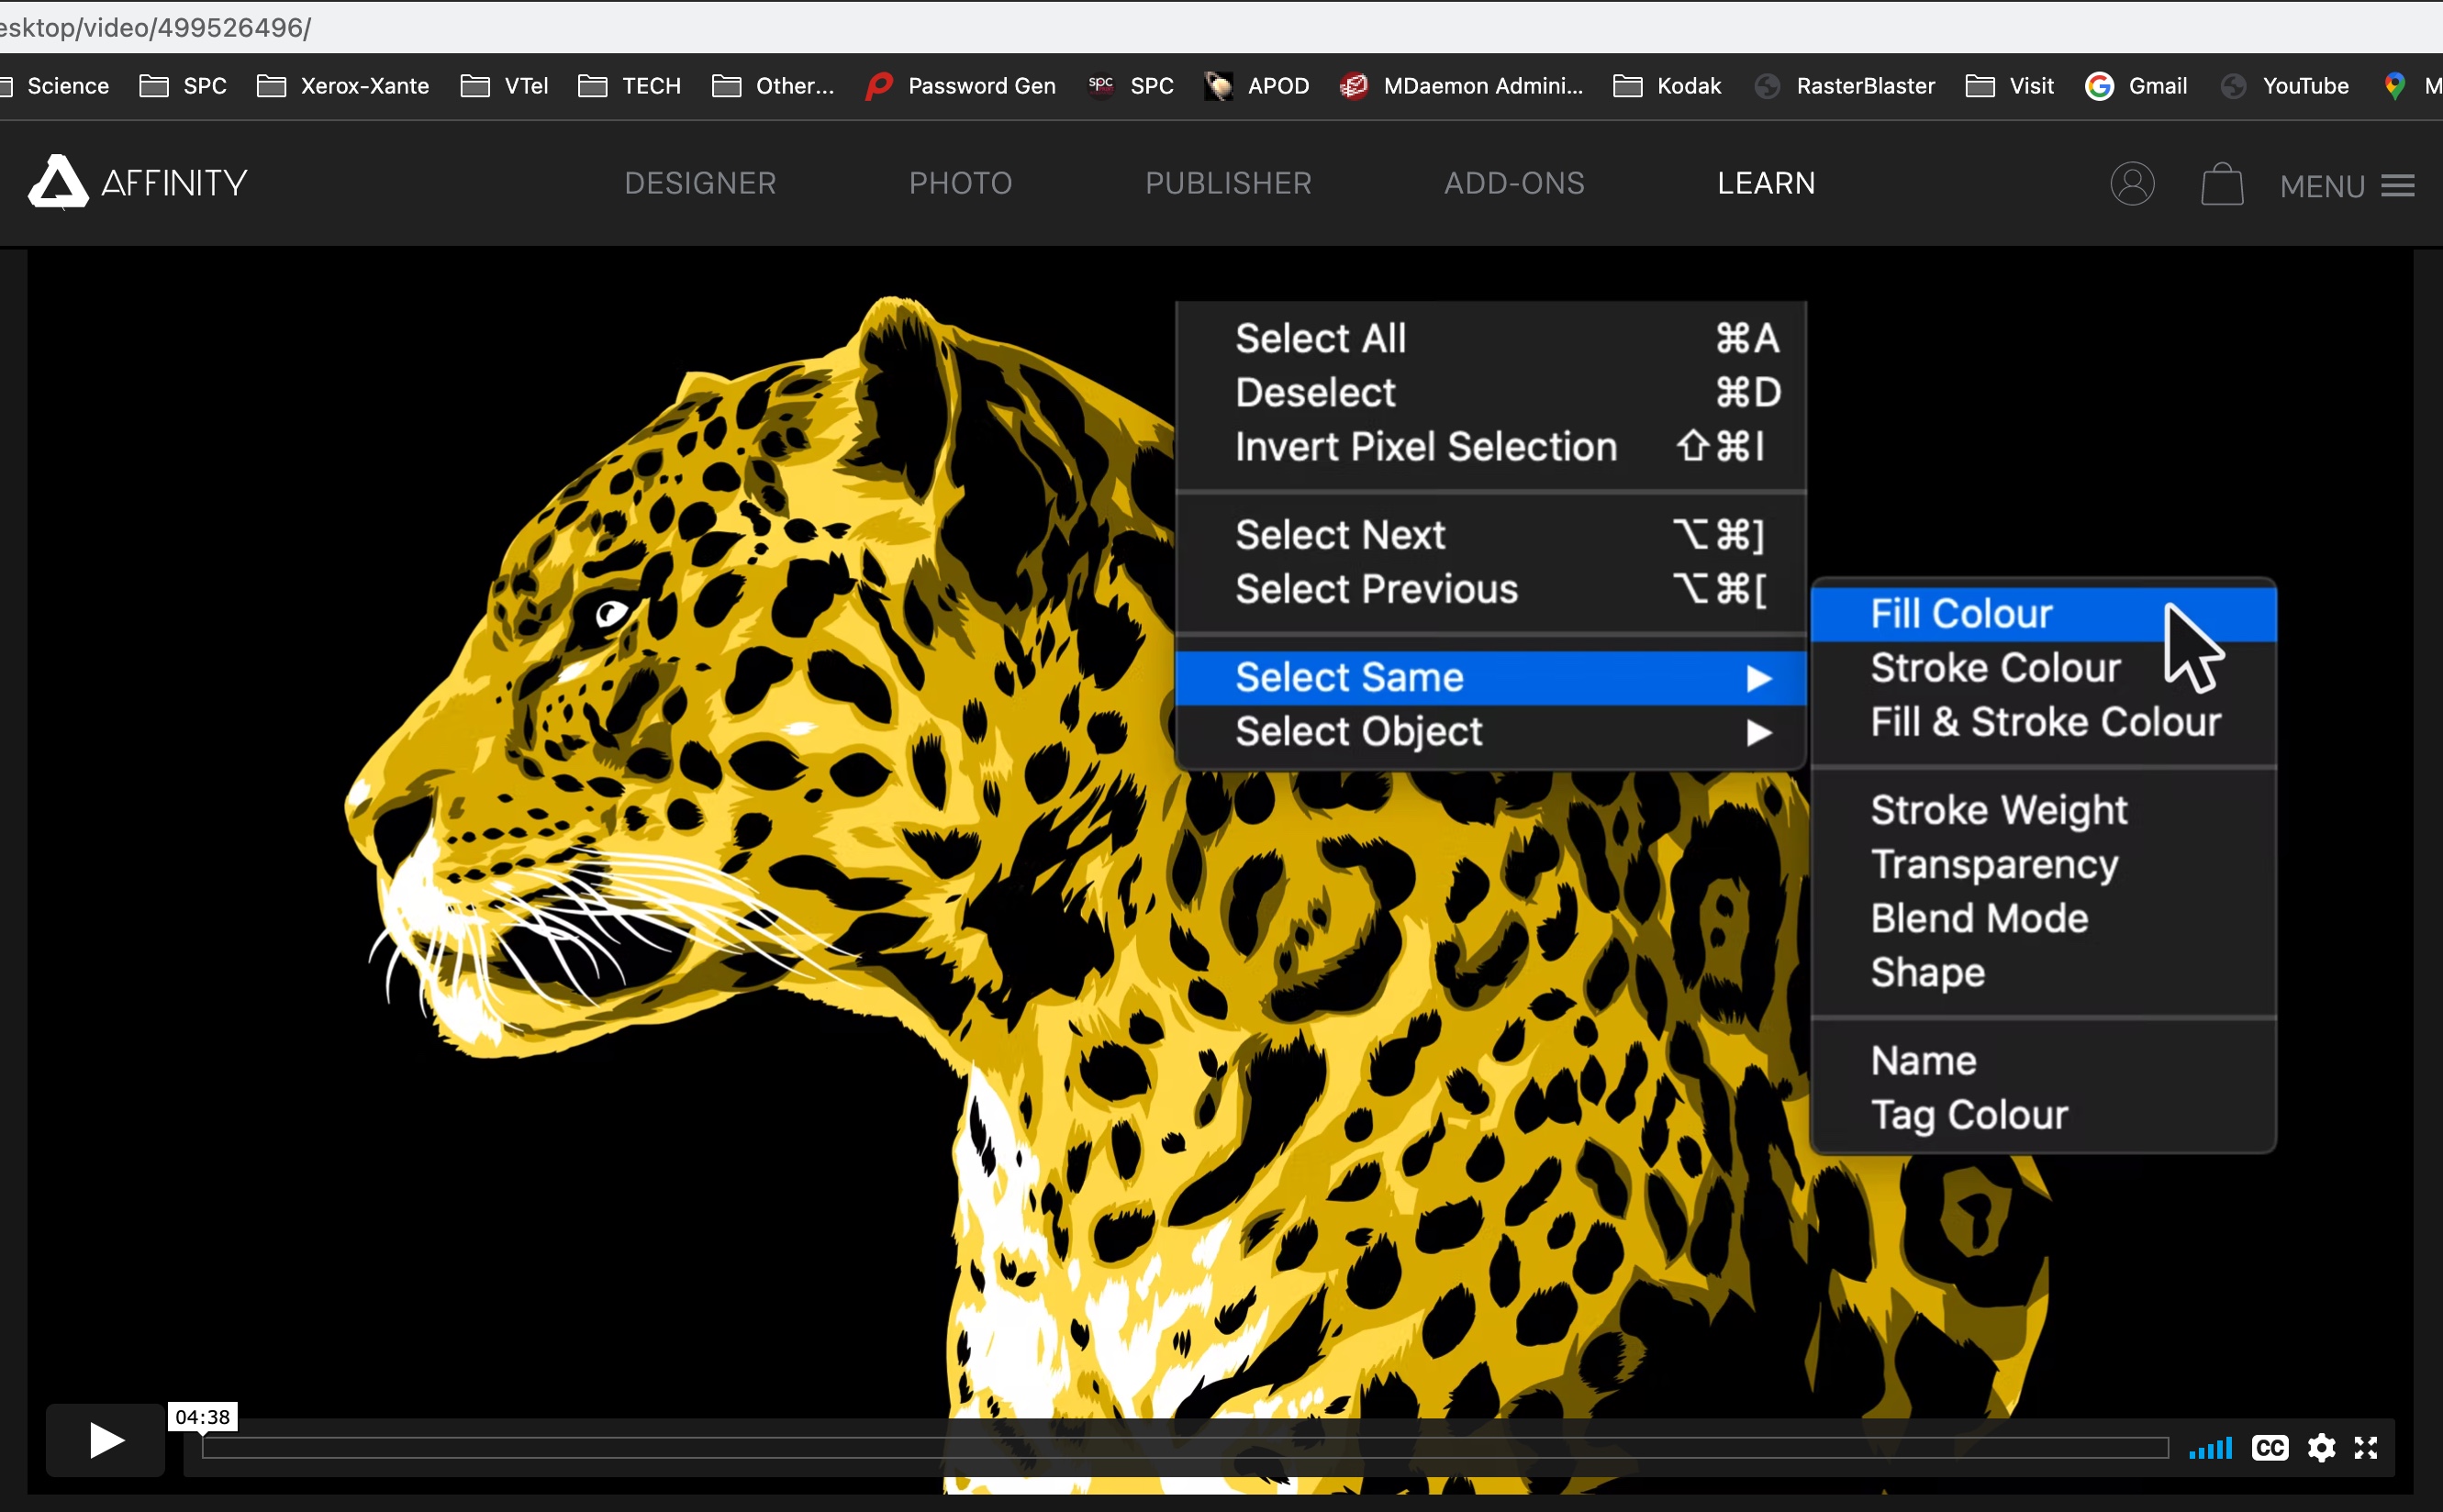Screen dimensions: 2443x1512
Task: Enter video fullscreen mode
Action: tap(2366, 1448)
